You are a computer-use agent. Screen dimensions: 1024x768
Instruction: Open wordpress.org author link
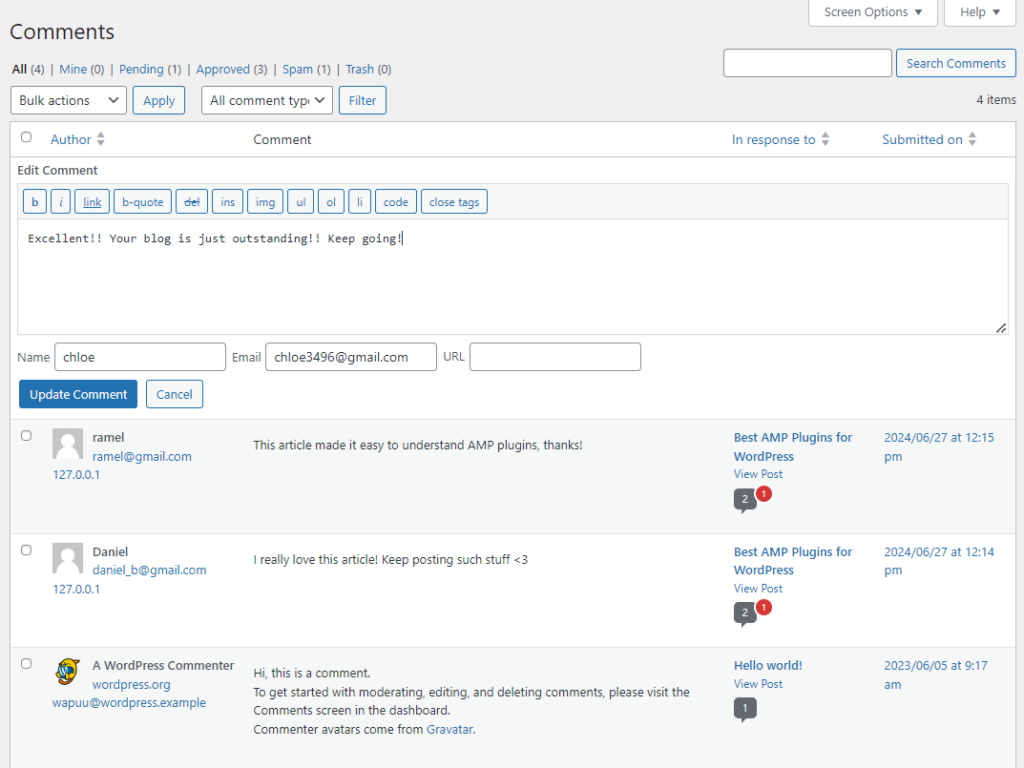pyautogui.click(x=131, y=684)
